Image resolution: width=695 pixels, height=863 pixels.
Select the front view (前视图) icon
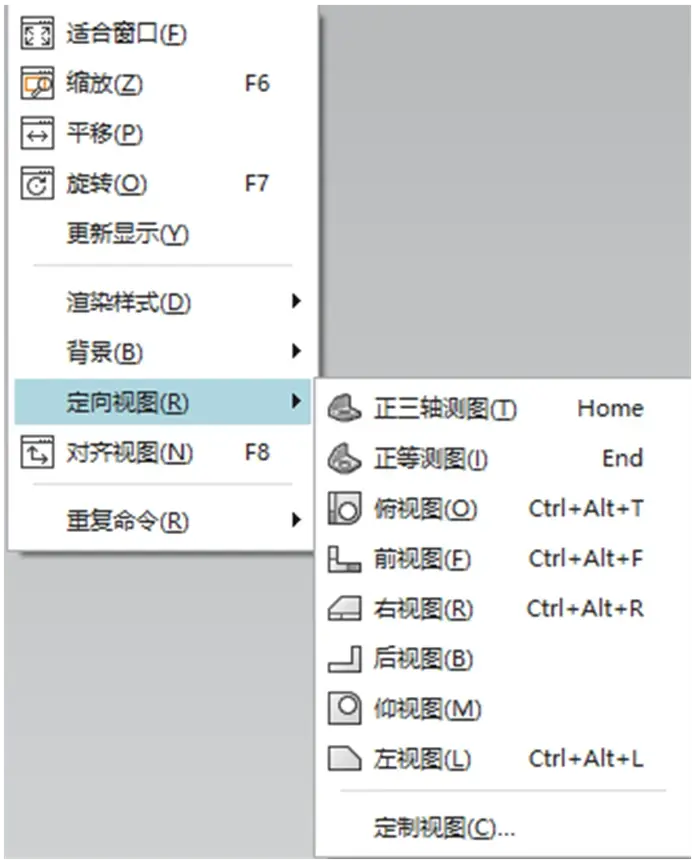pos(344,559)
